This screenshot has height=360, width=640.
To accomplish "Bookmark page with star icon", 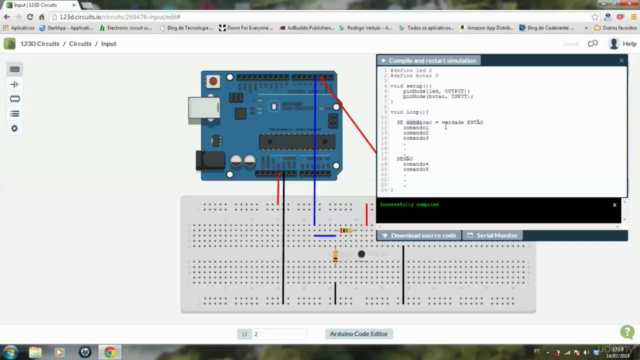I will [x=595, y=17].
